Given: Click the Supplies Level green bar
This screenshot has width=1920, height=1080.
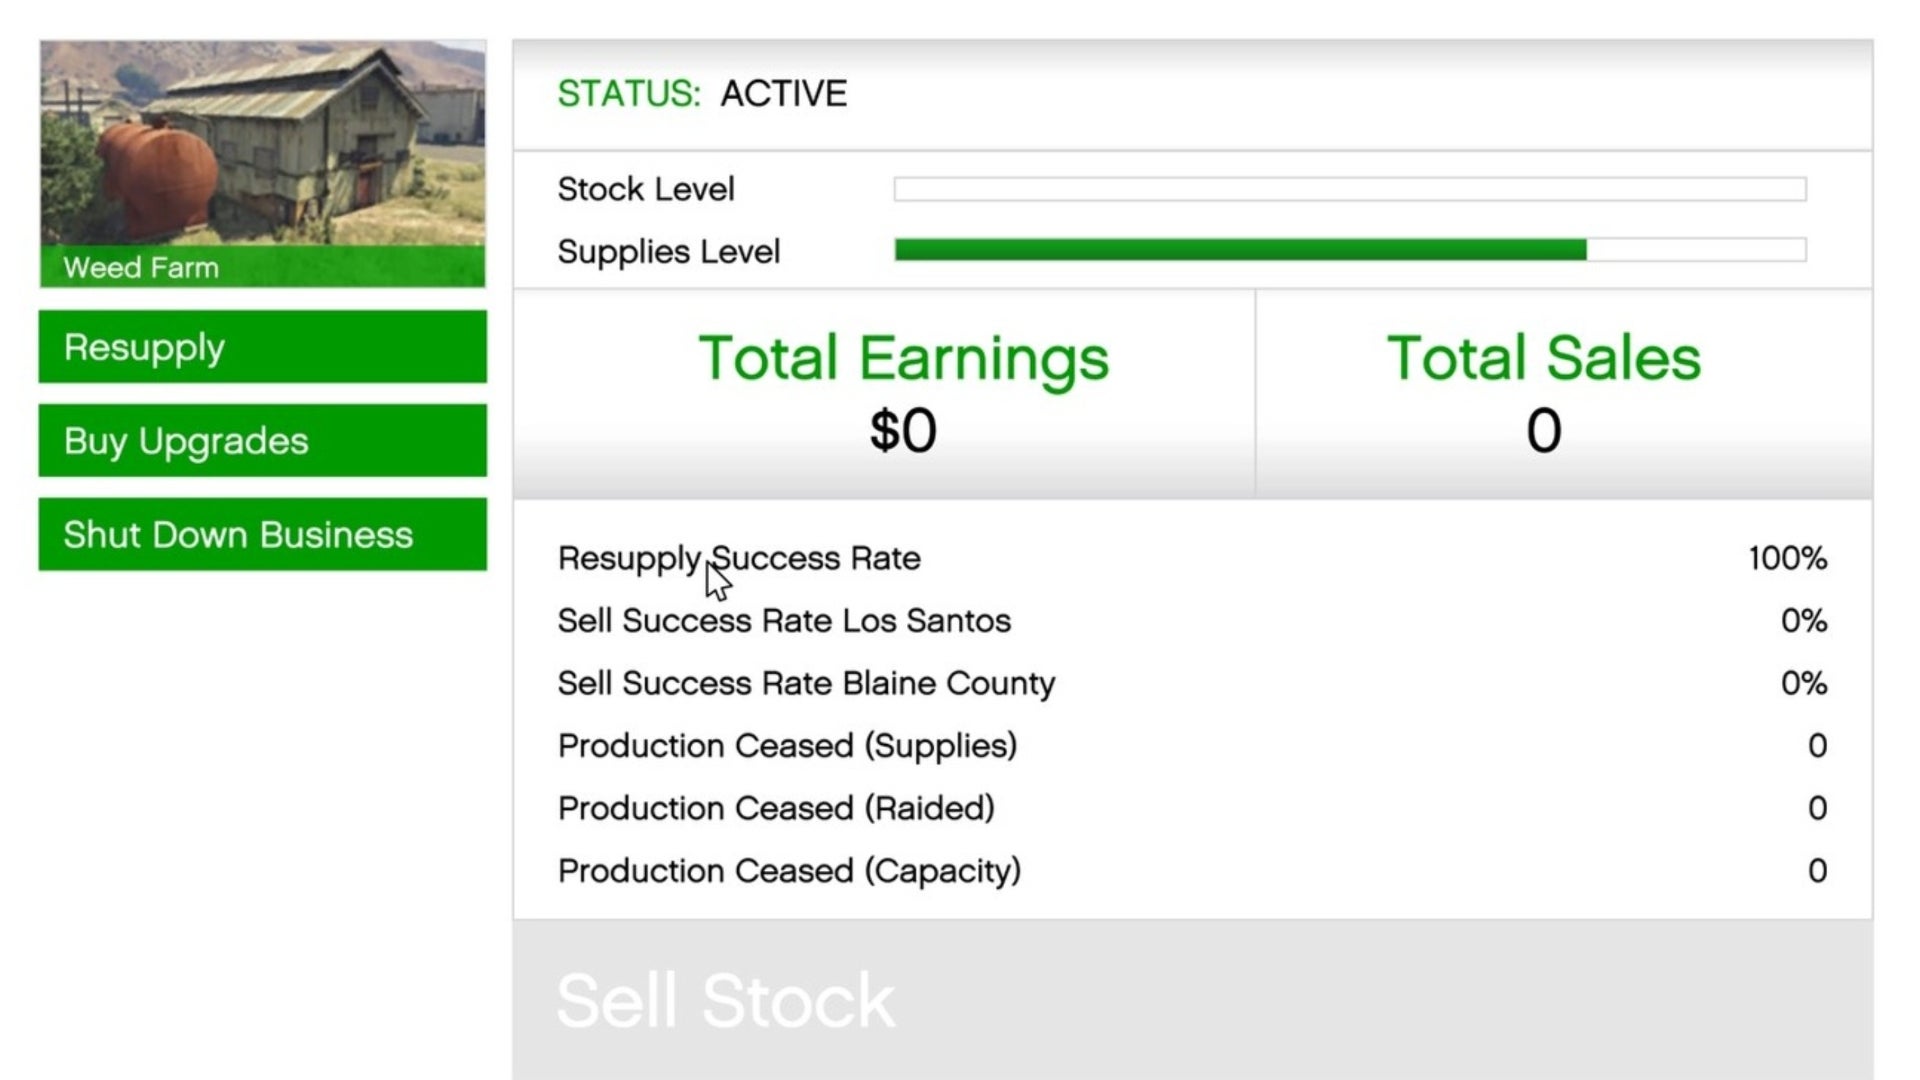Looking at the screenshot, I should pos(1240,250).
